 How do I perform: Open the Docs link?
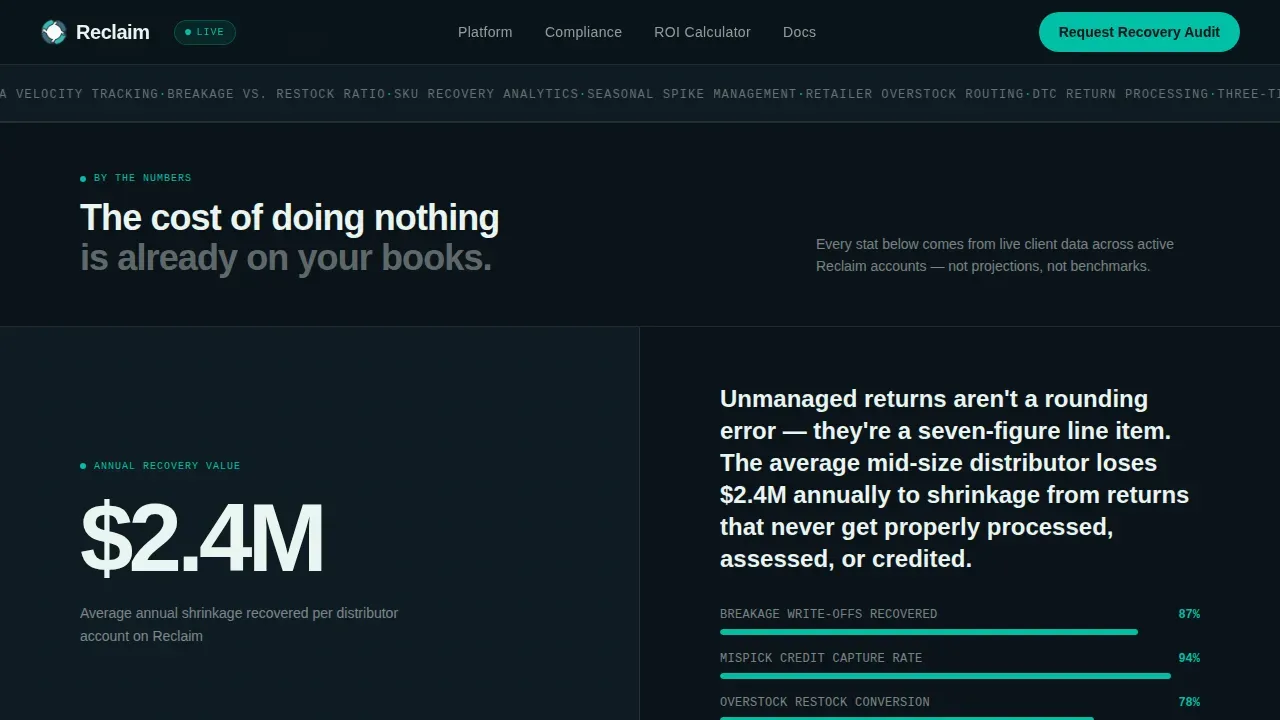coord(799,32)
